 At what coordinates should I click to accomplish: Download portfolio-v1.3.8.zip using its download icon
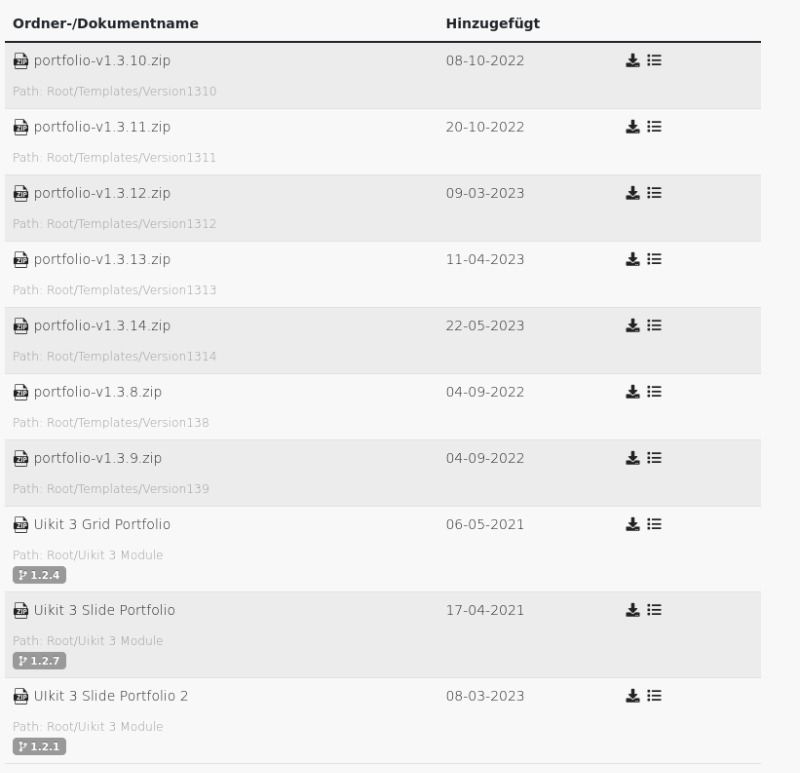tap(632, 391)
